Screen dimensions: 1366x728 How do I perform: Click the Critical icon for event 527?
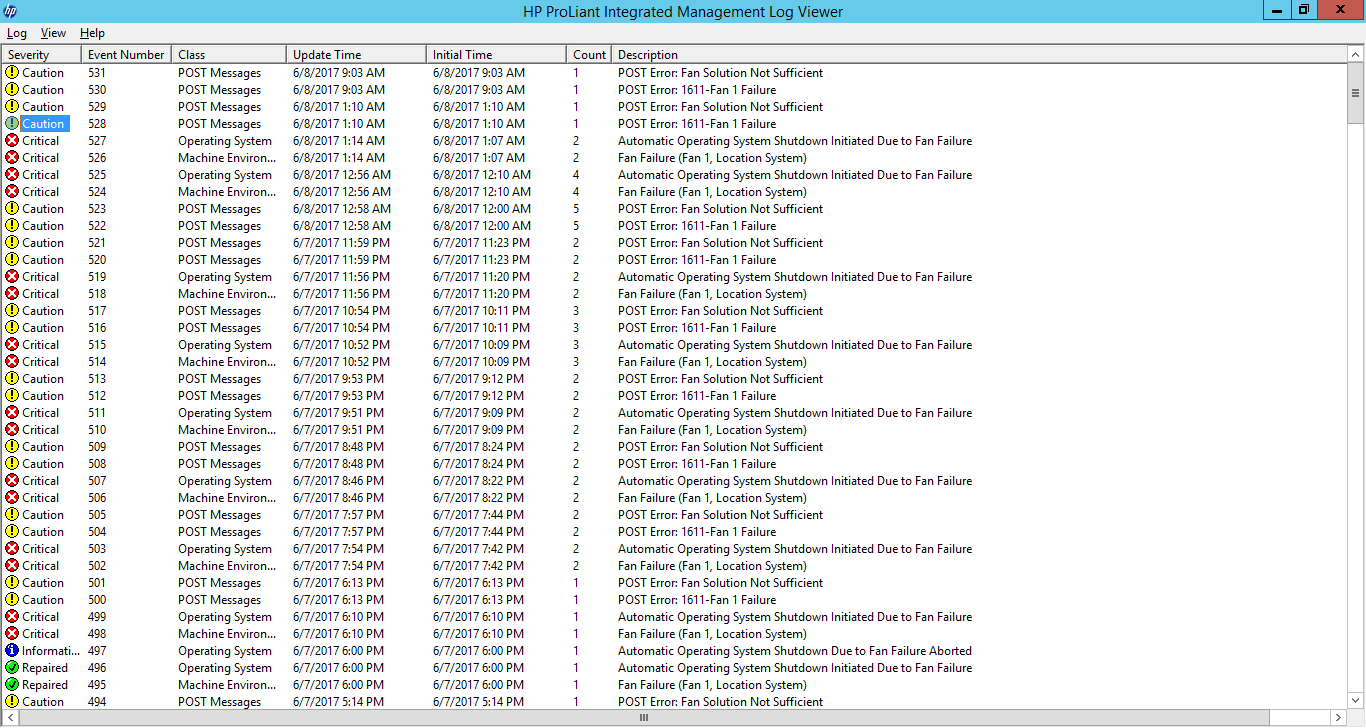click(12, 141)
